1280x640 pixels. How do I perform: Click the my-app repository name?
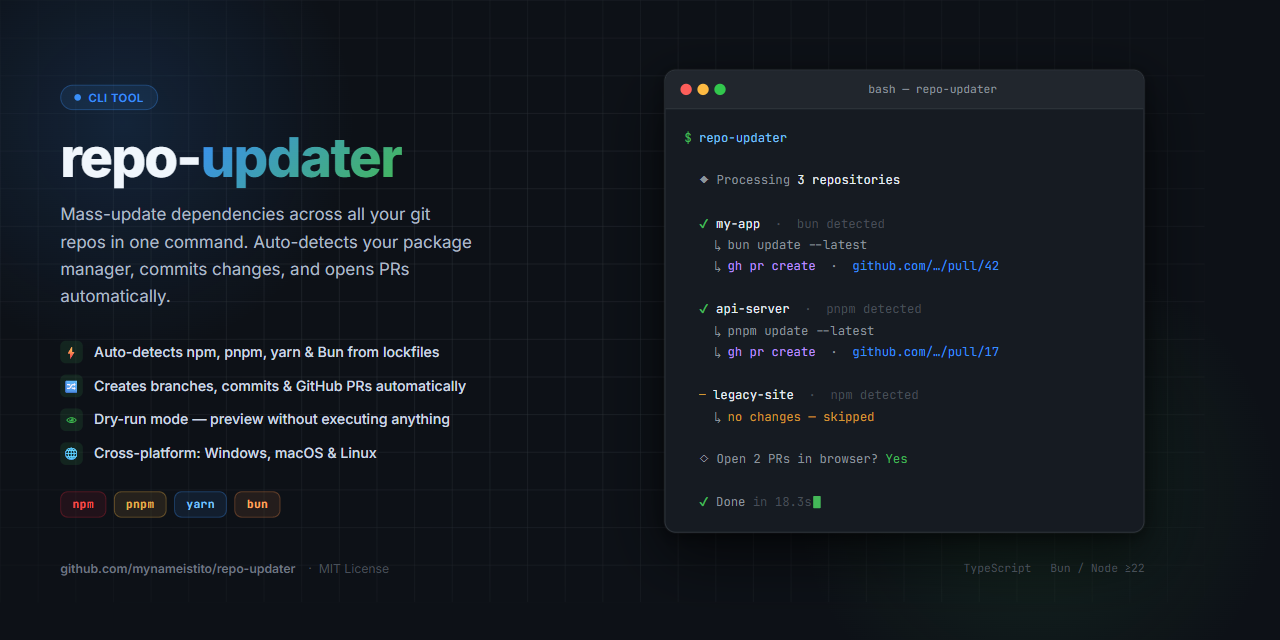point(738,224)
